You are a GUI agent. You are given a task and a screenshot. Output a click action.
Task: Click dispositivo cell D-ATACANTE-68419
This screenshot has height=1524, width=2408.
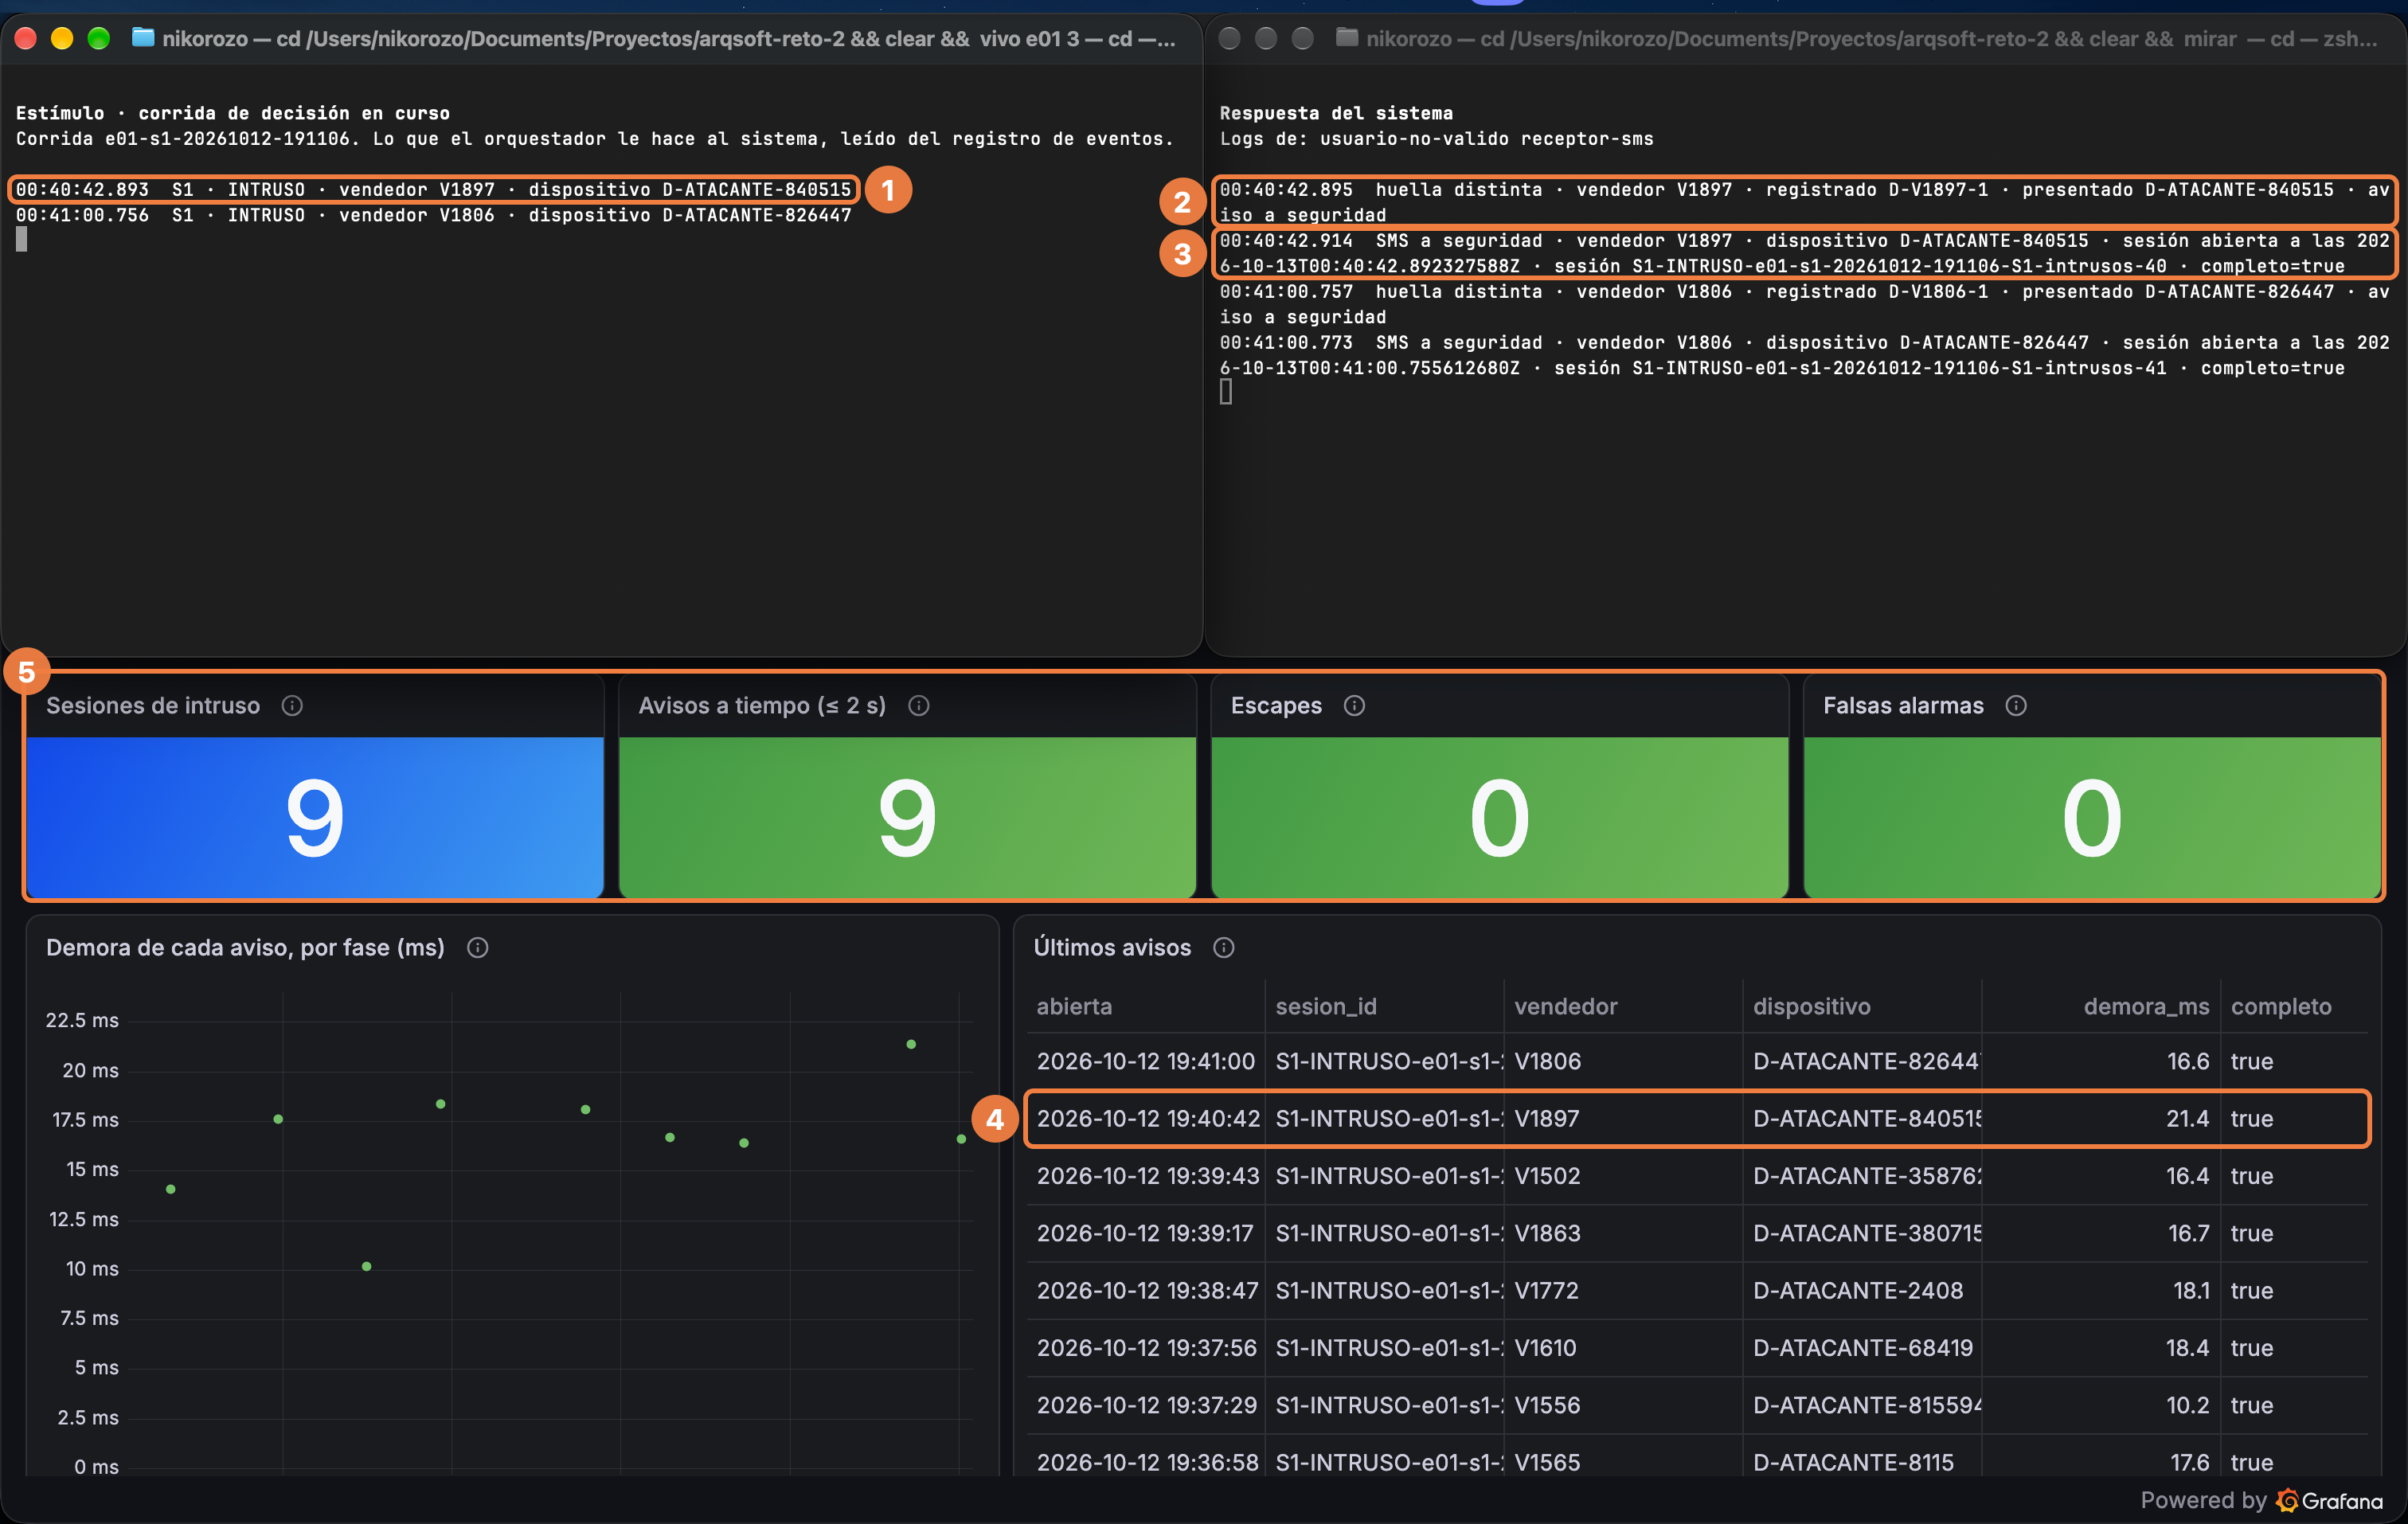[x=1863, y=1348]
